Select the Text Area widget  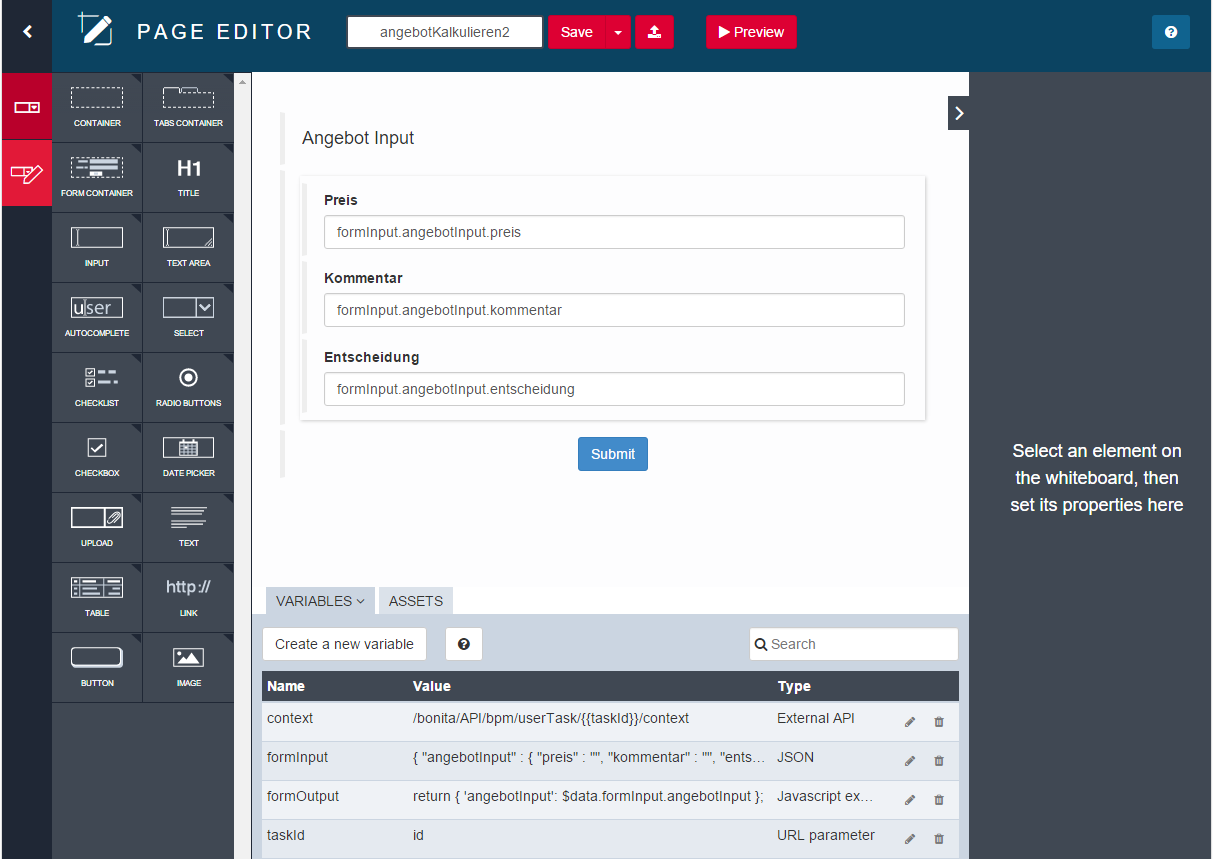point(188,247)
